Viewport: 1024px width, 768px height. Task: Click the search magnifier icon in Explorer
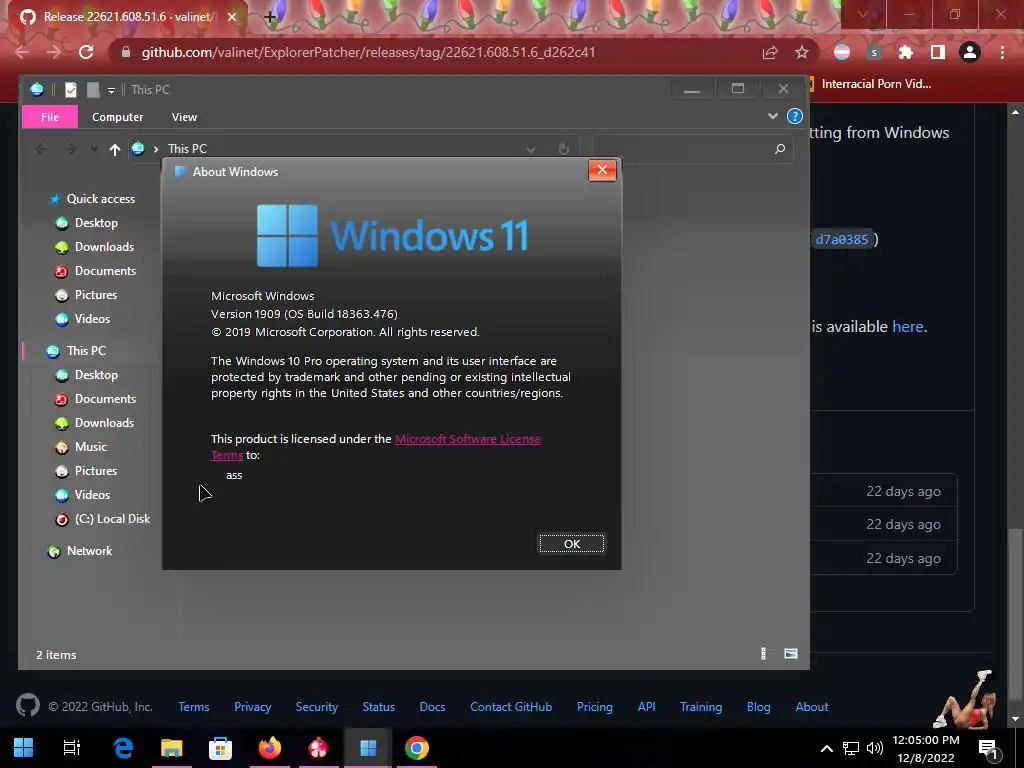pyautogui.click(x=780, y=149)
